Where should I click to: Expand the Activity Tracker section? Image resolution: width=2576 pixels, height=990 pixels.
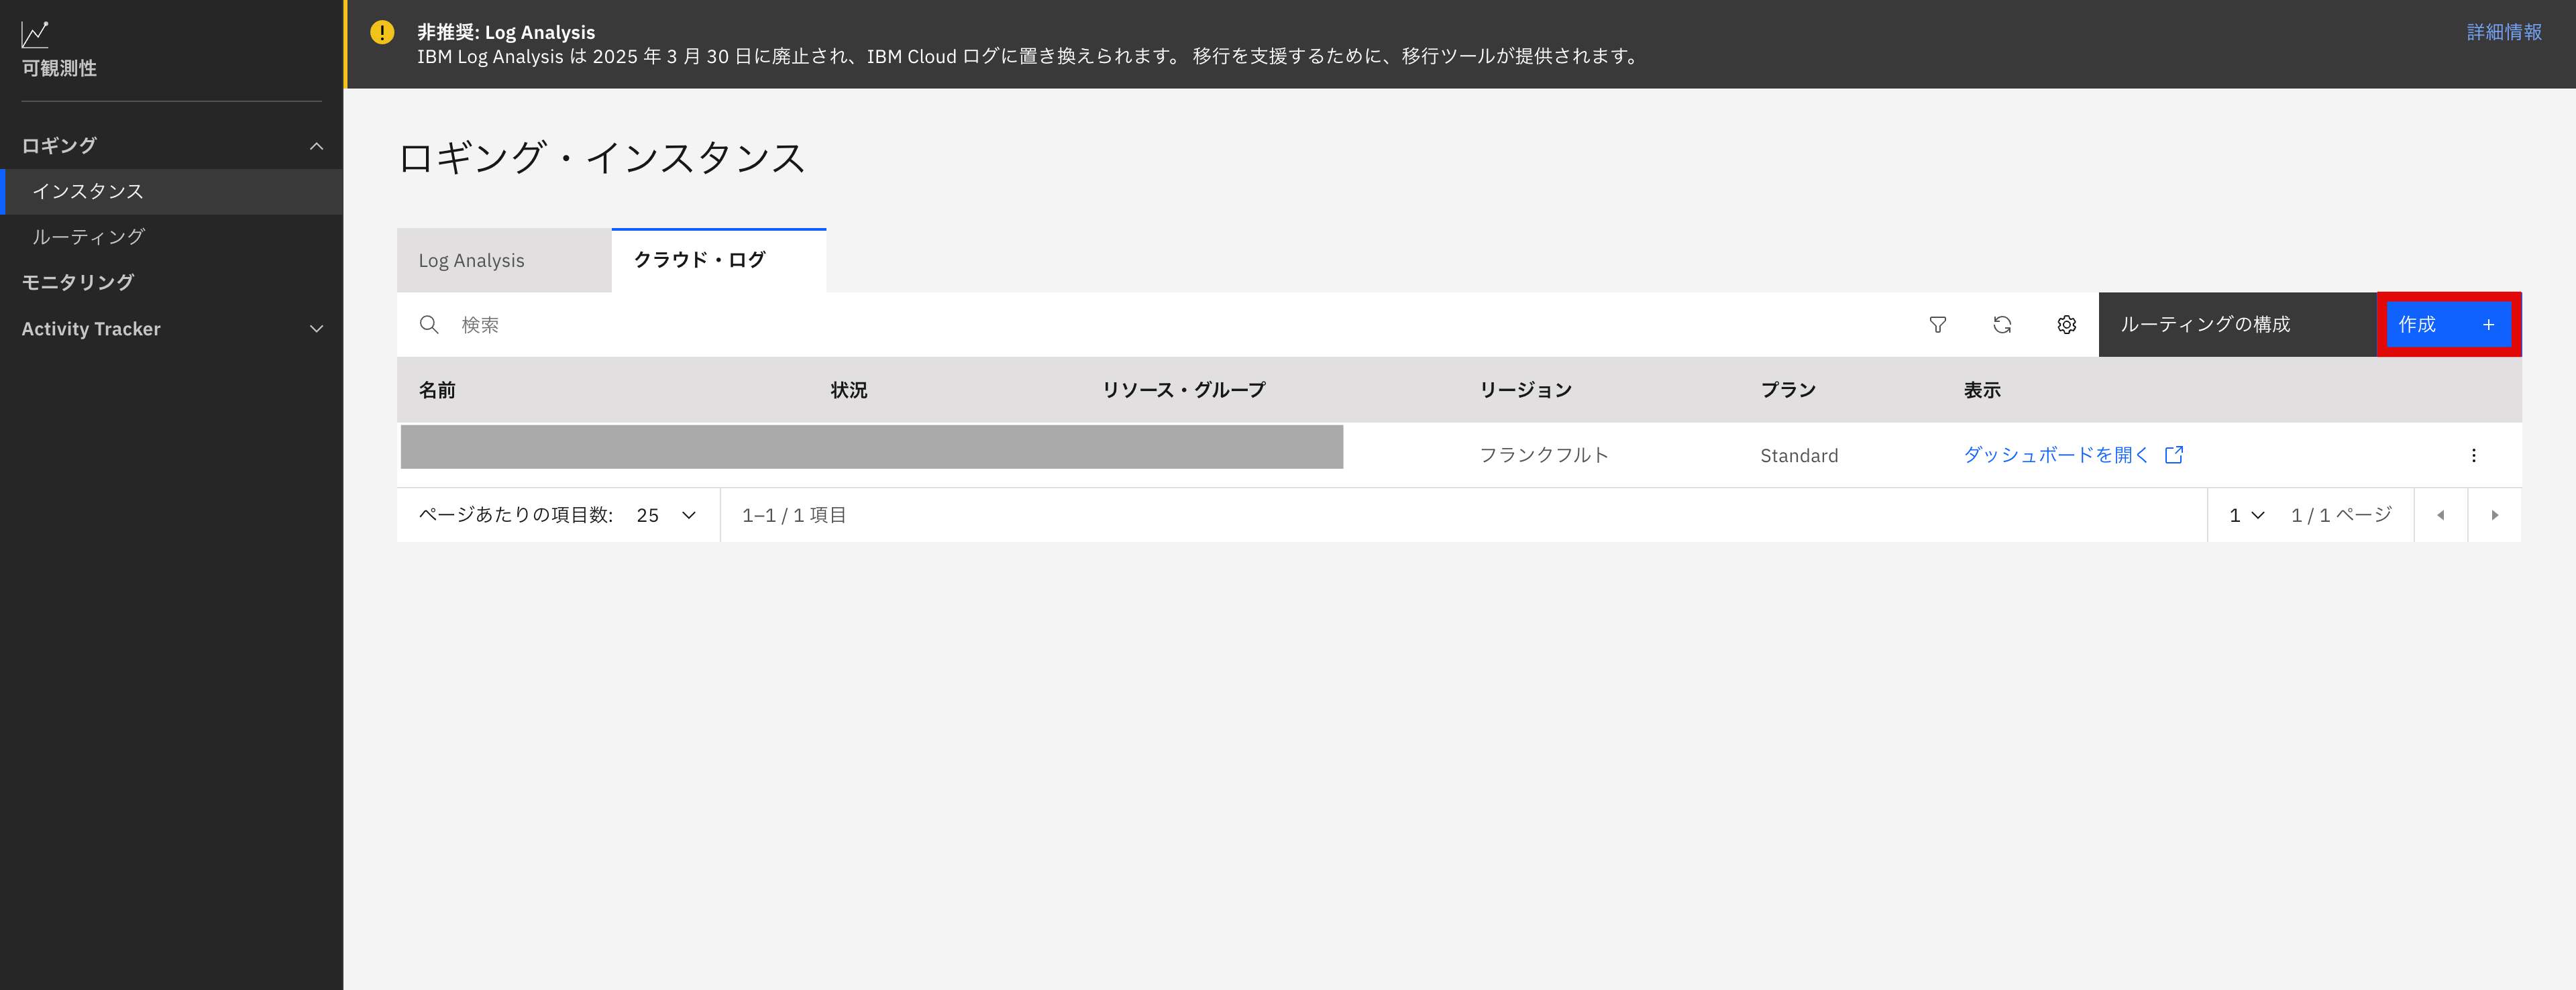[x=317, y=328]
